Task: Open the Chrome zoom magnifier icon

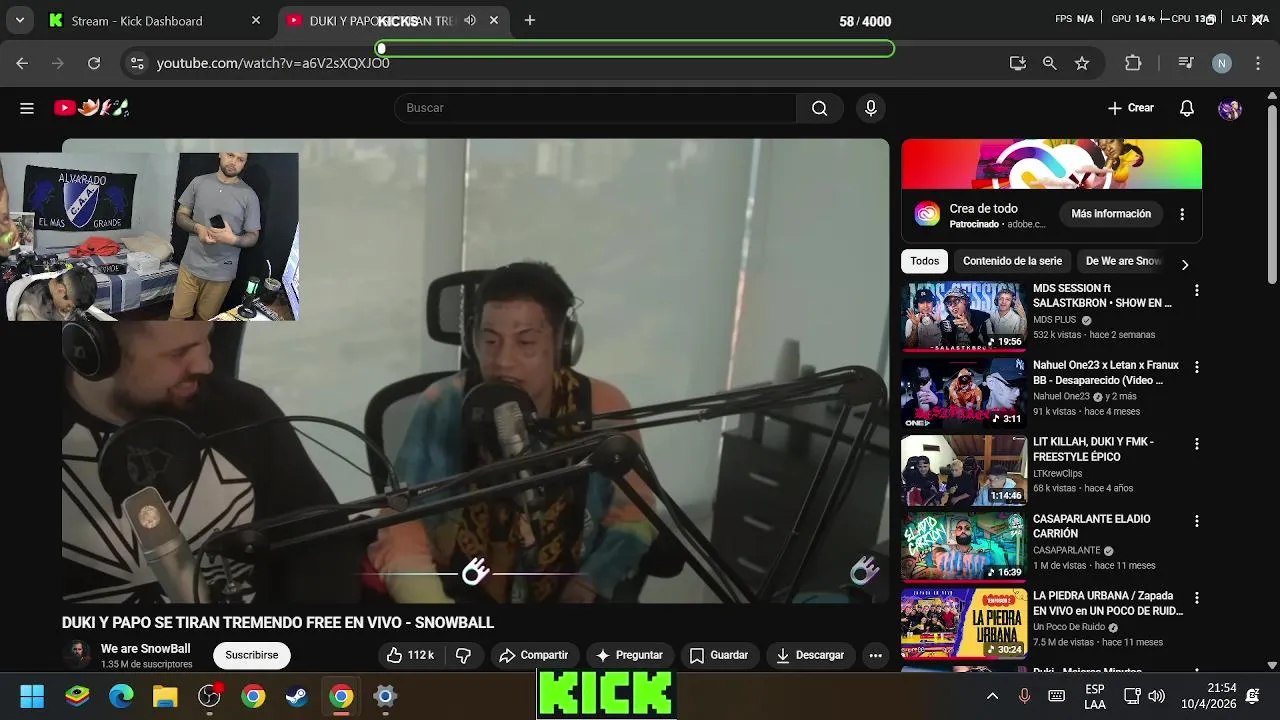Action: click(x=1049, y=63)
